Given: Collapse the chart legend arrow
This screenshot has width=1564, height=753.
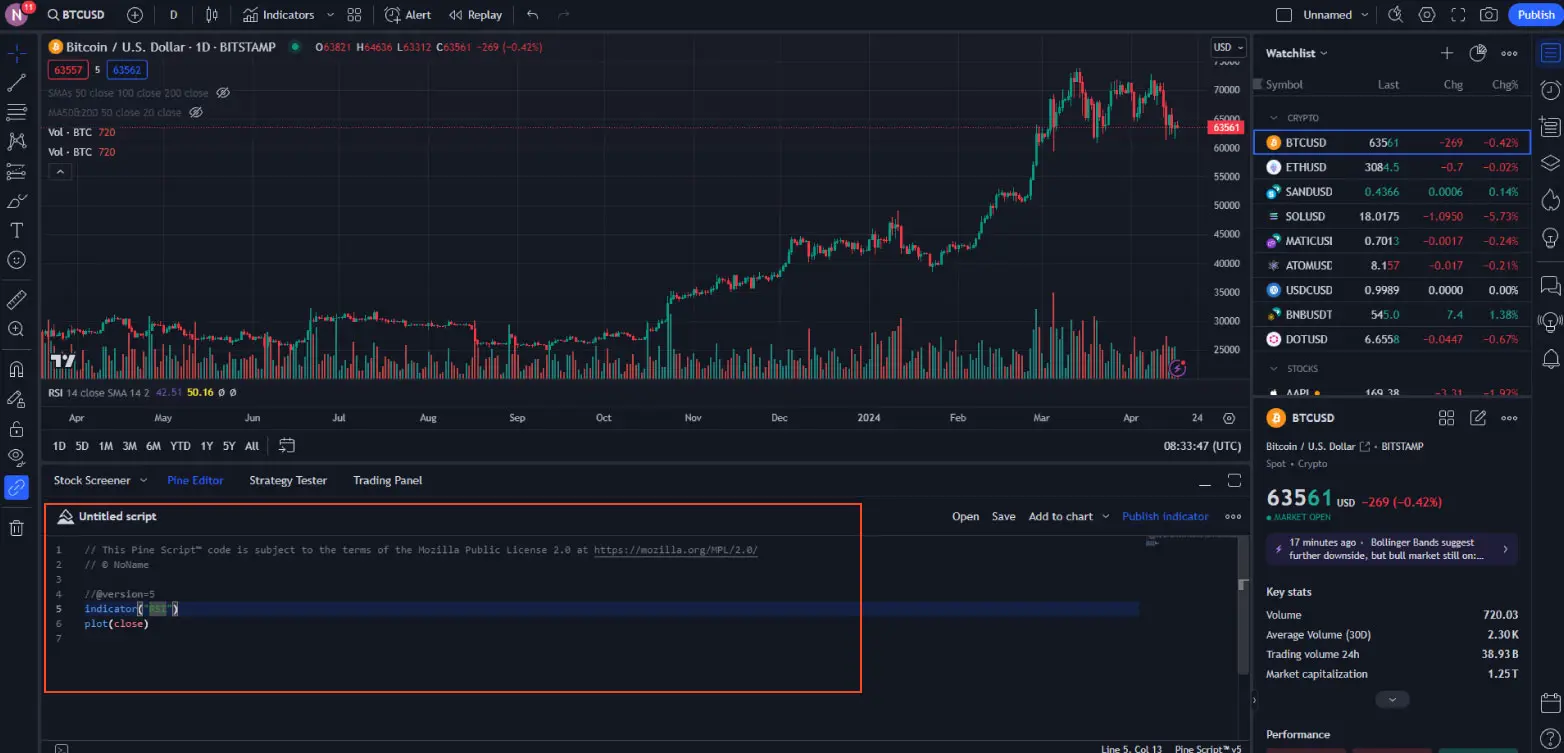Looking at the screenshot, I should [59, 172].
